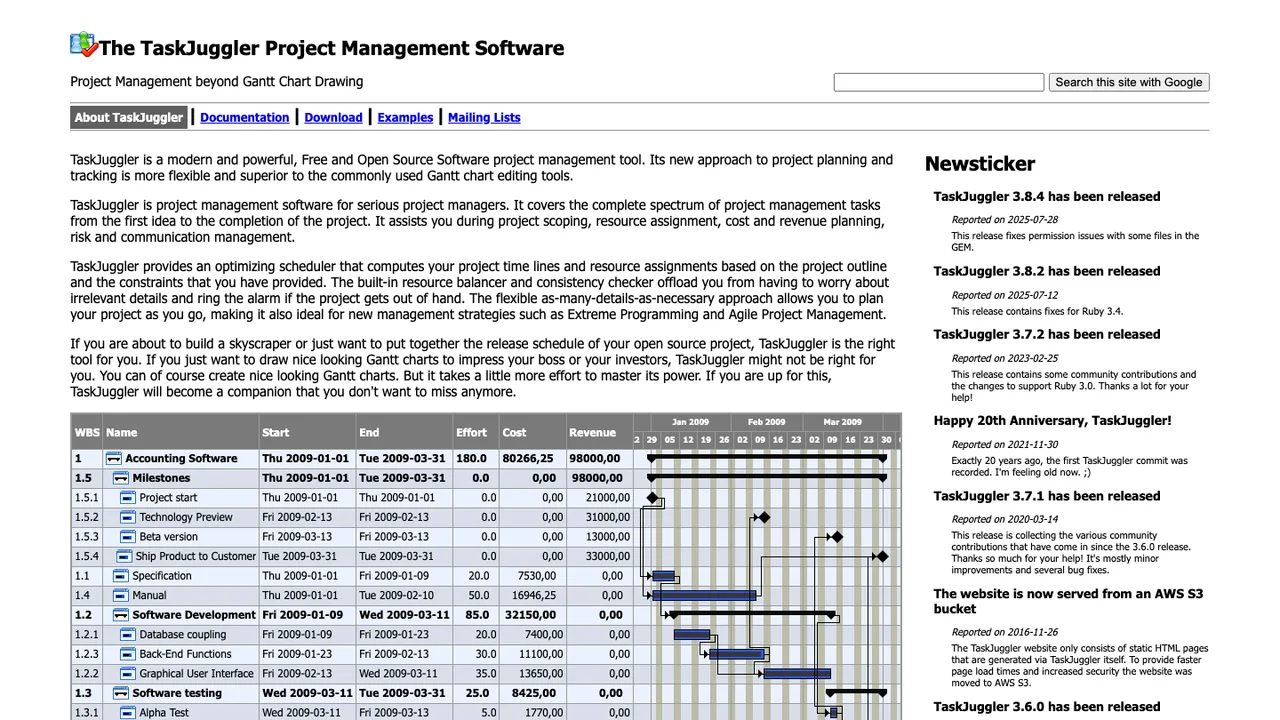Click the Mar 2009 month header in the chart
The height and width of the screenshot is (720, 1280).
tap(843, 422)
